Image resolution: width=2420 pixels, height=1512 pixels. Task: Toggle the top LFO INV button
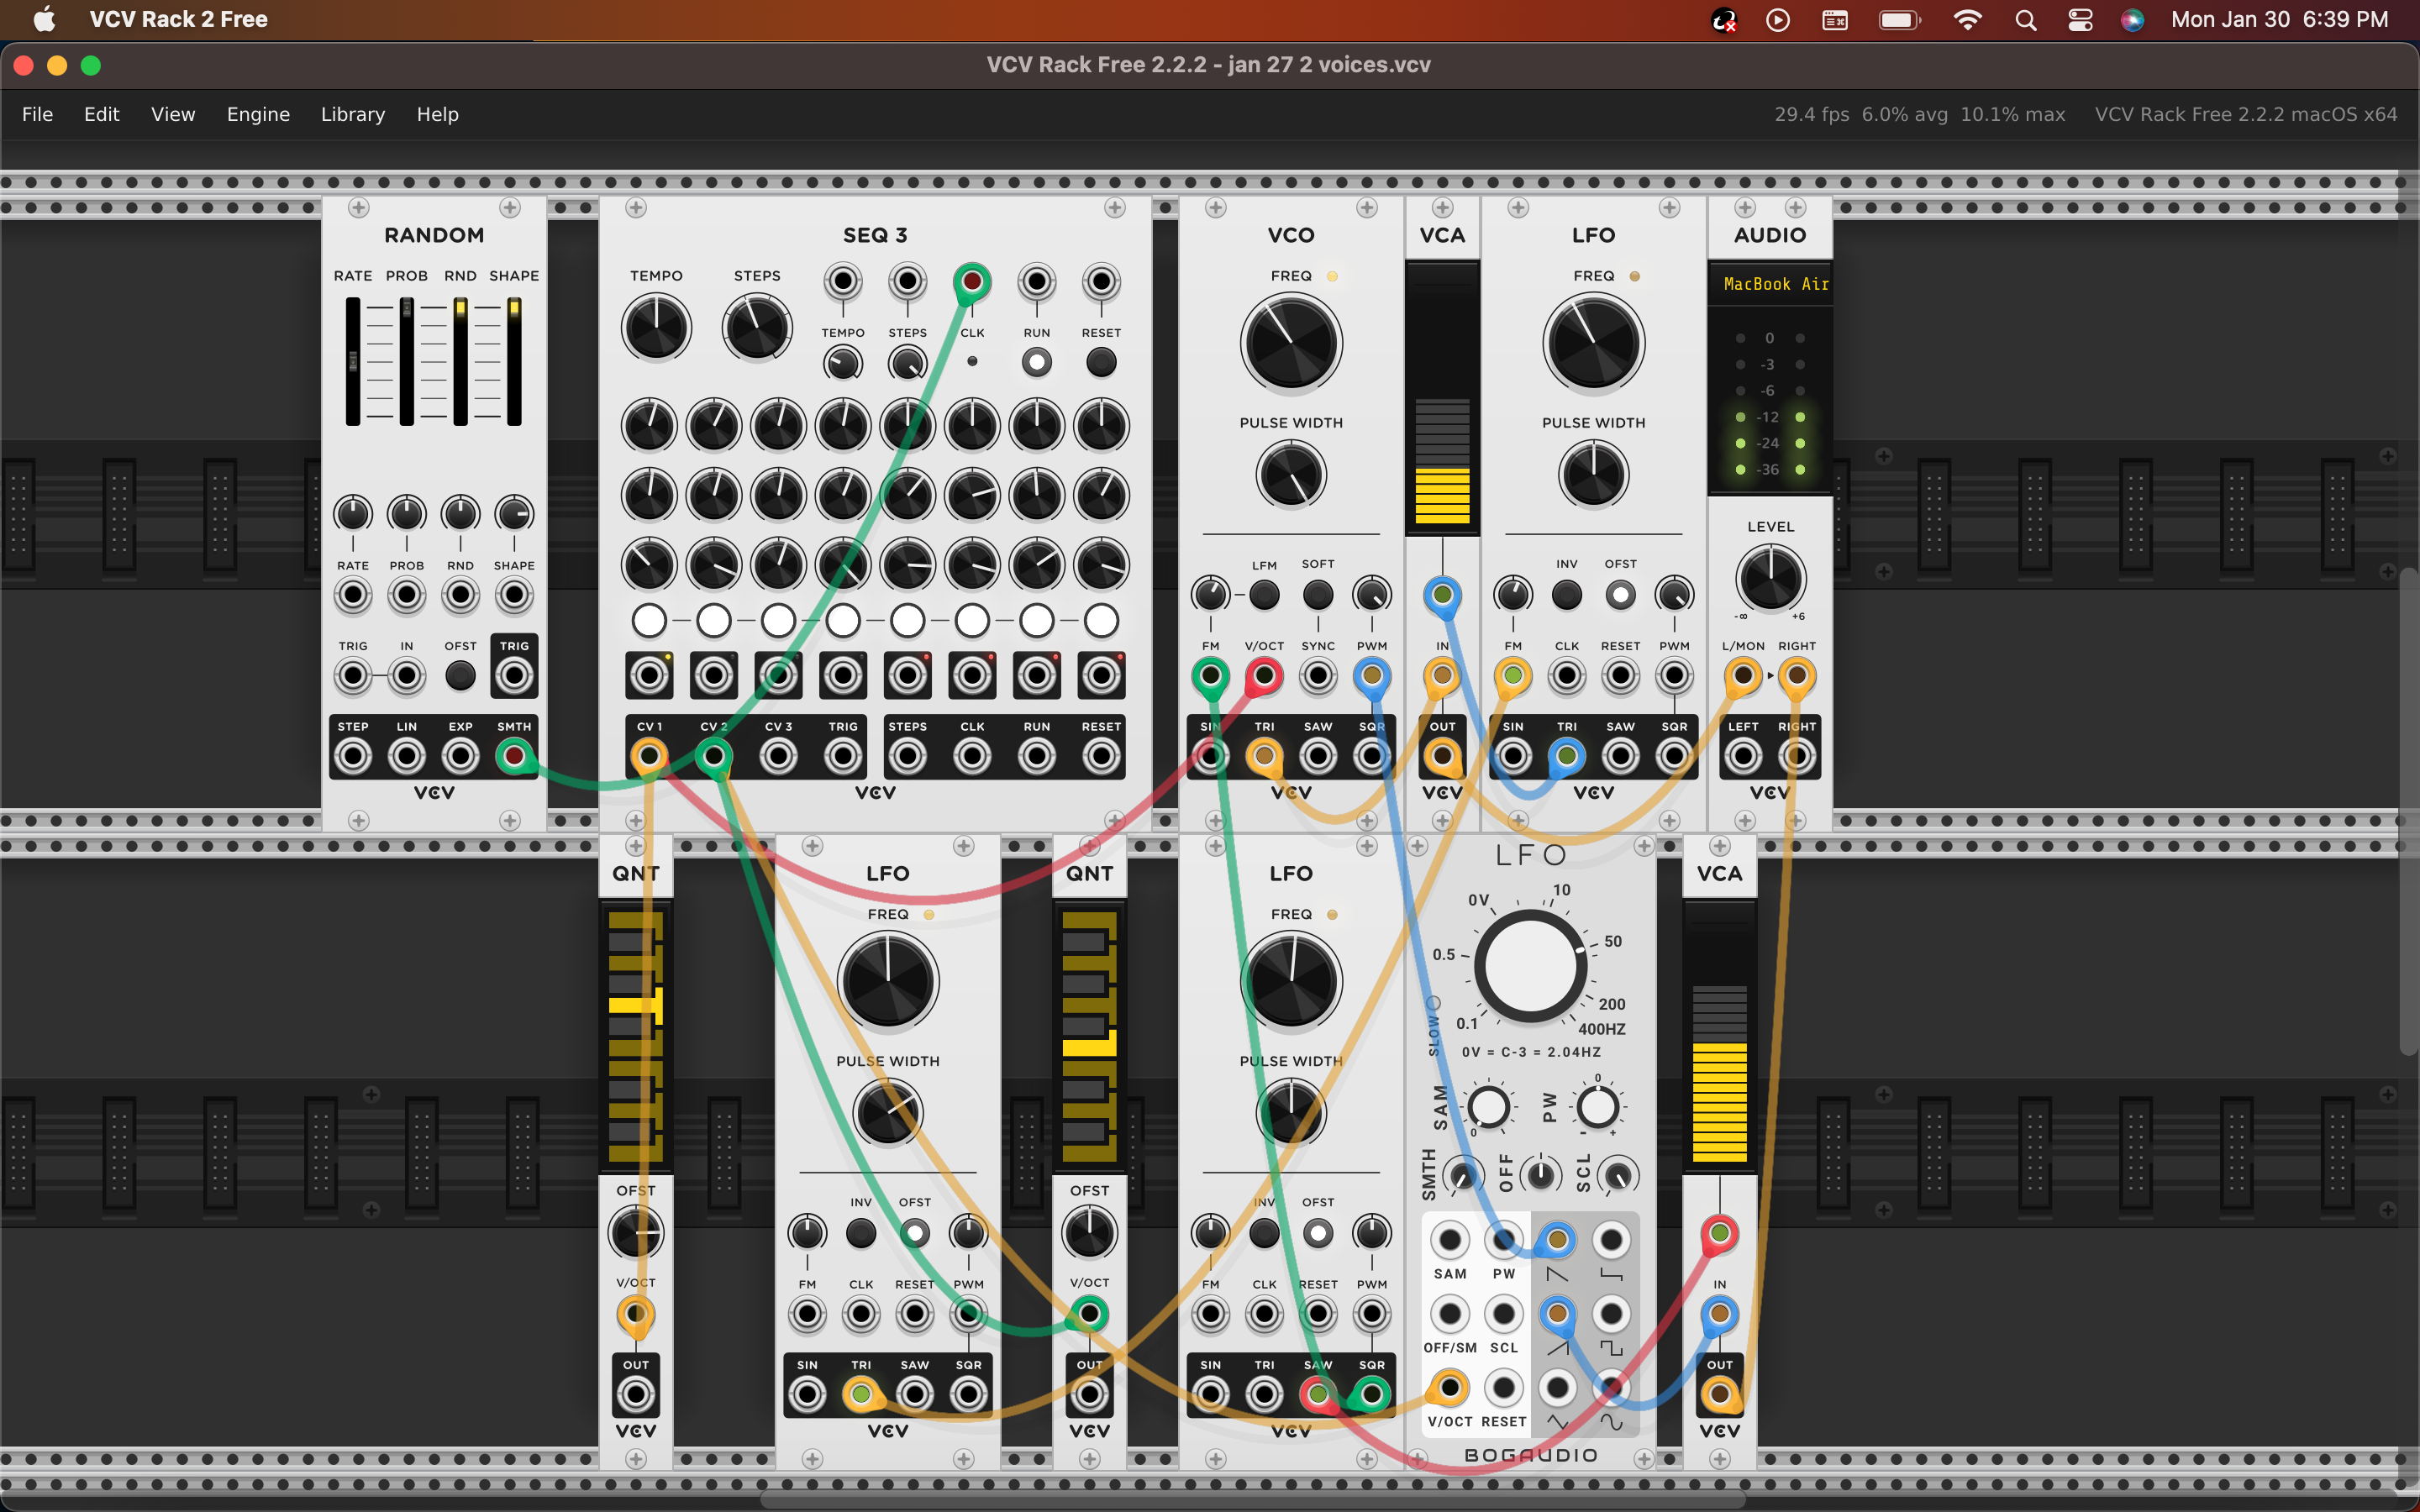pos(1566,595)
